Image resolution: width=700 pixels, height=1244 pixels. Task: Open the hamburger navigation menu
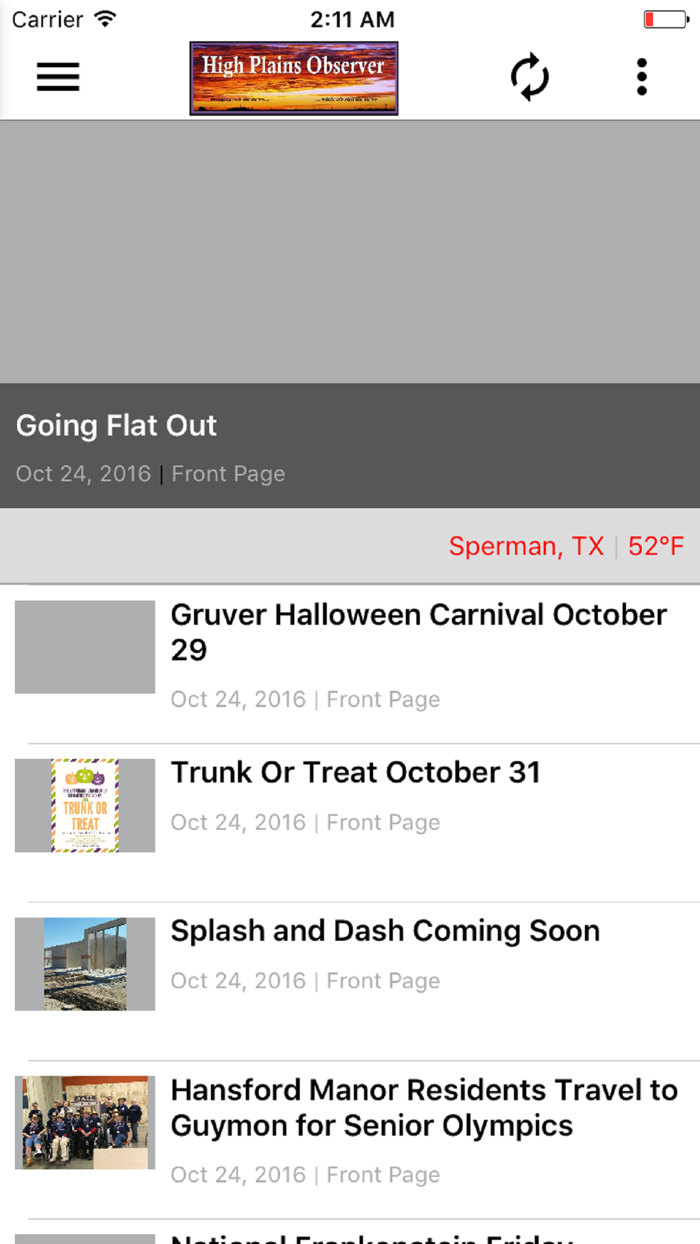click(x=58, y=77)
